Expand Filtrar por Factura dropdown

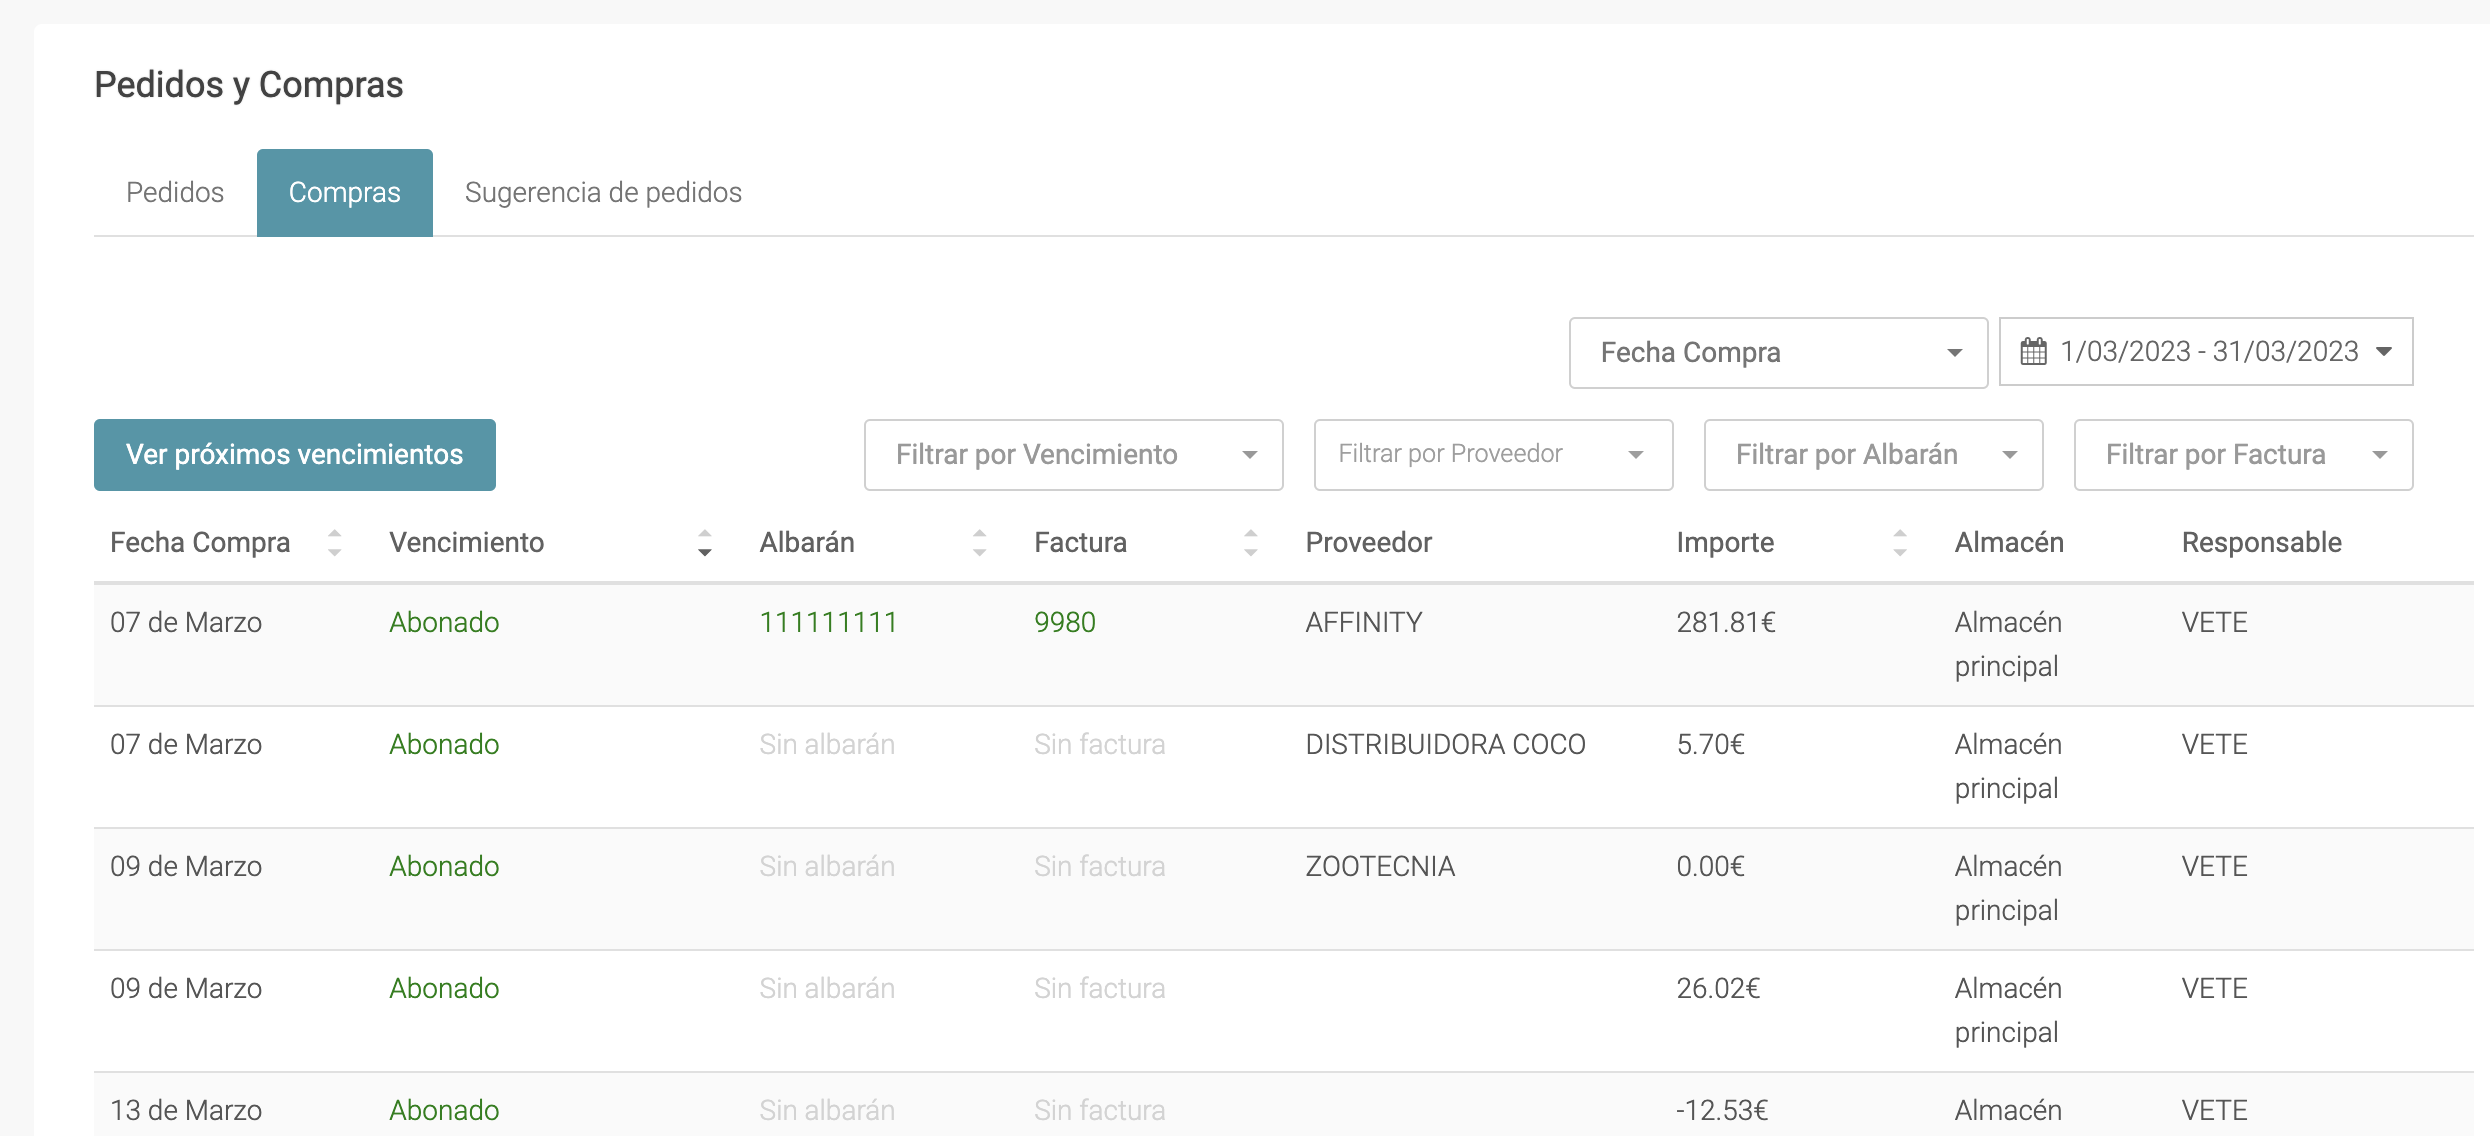2242,455
